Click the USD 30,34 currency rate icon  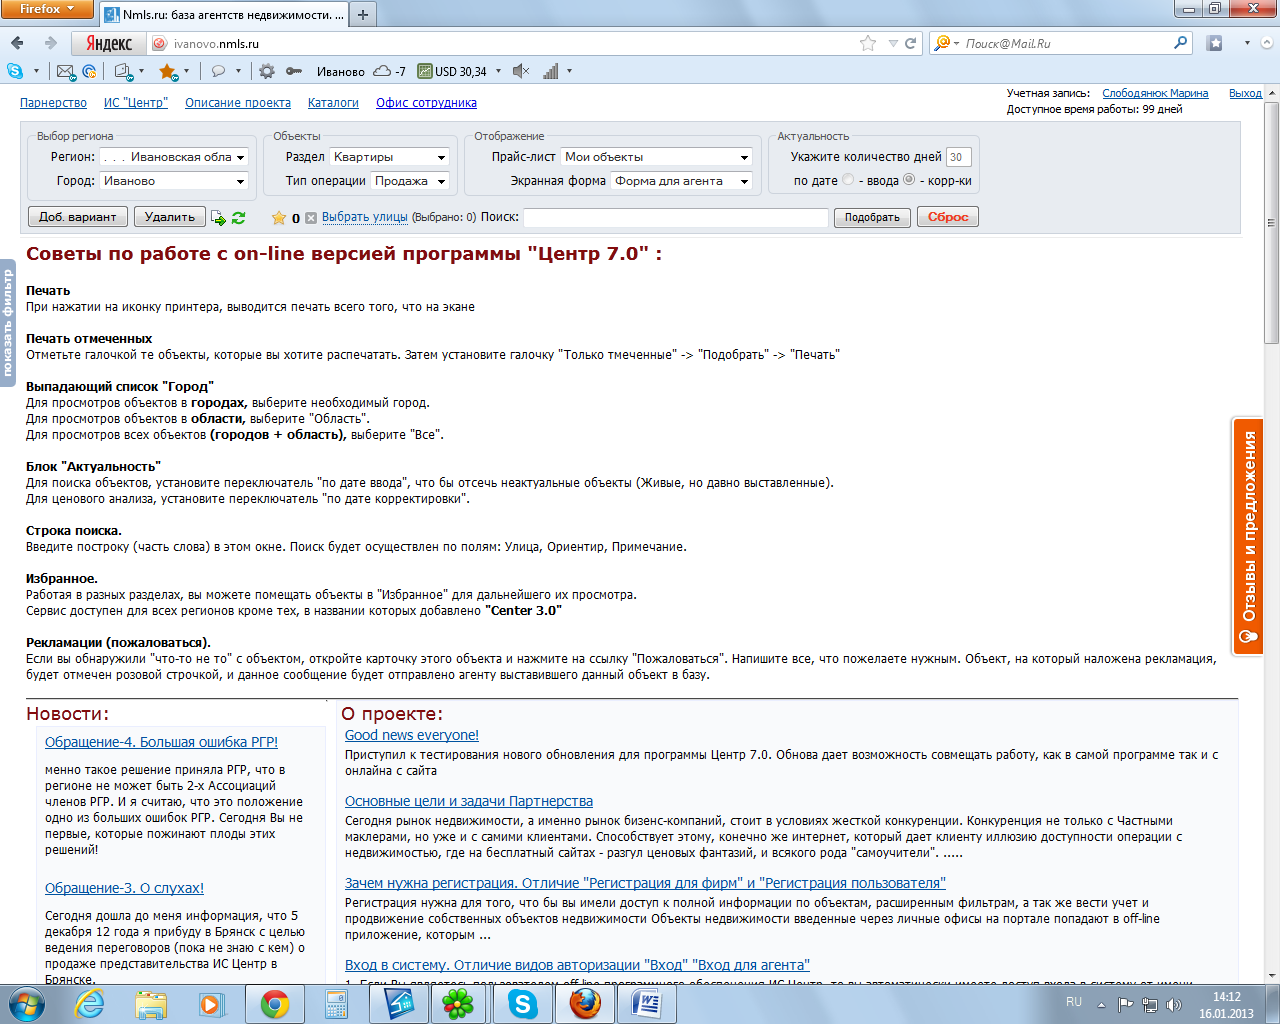pos(425,71)
